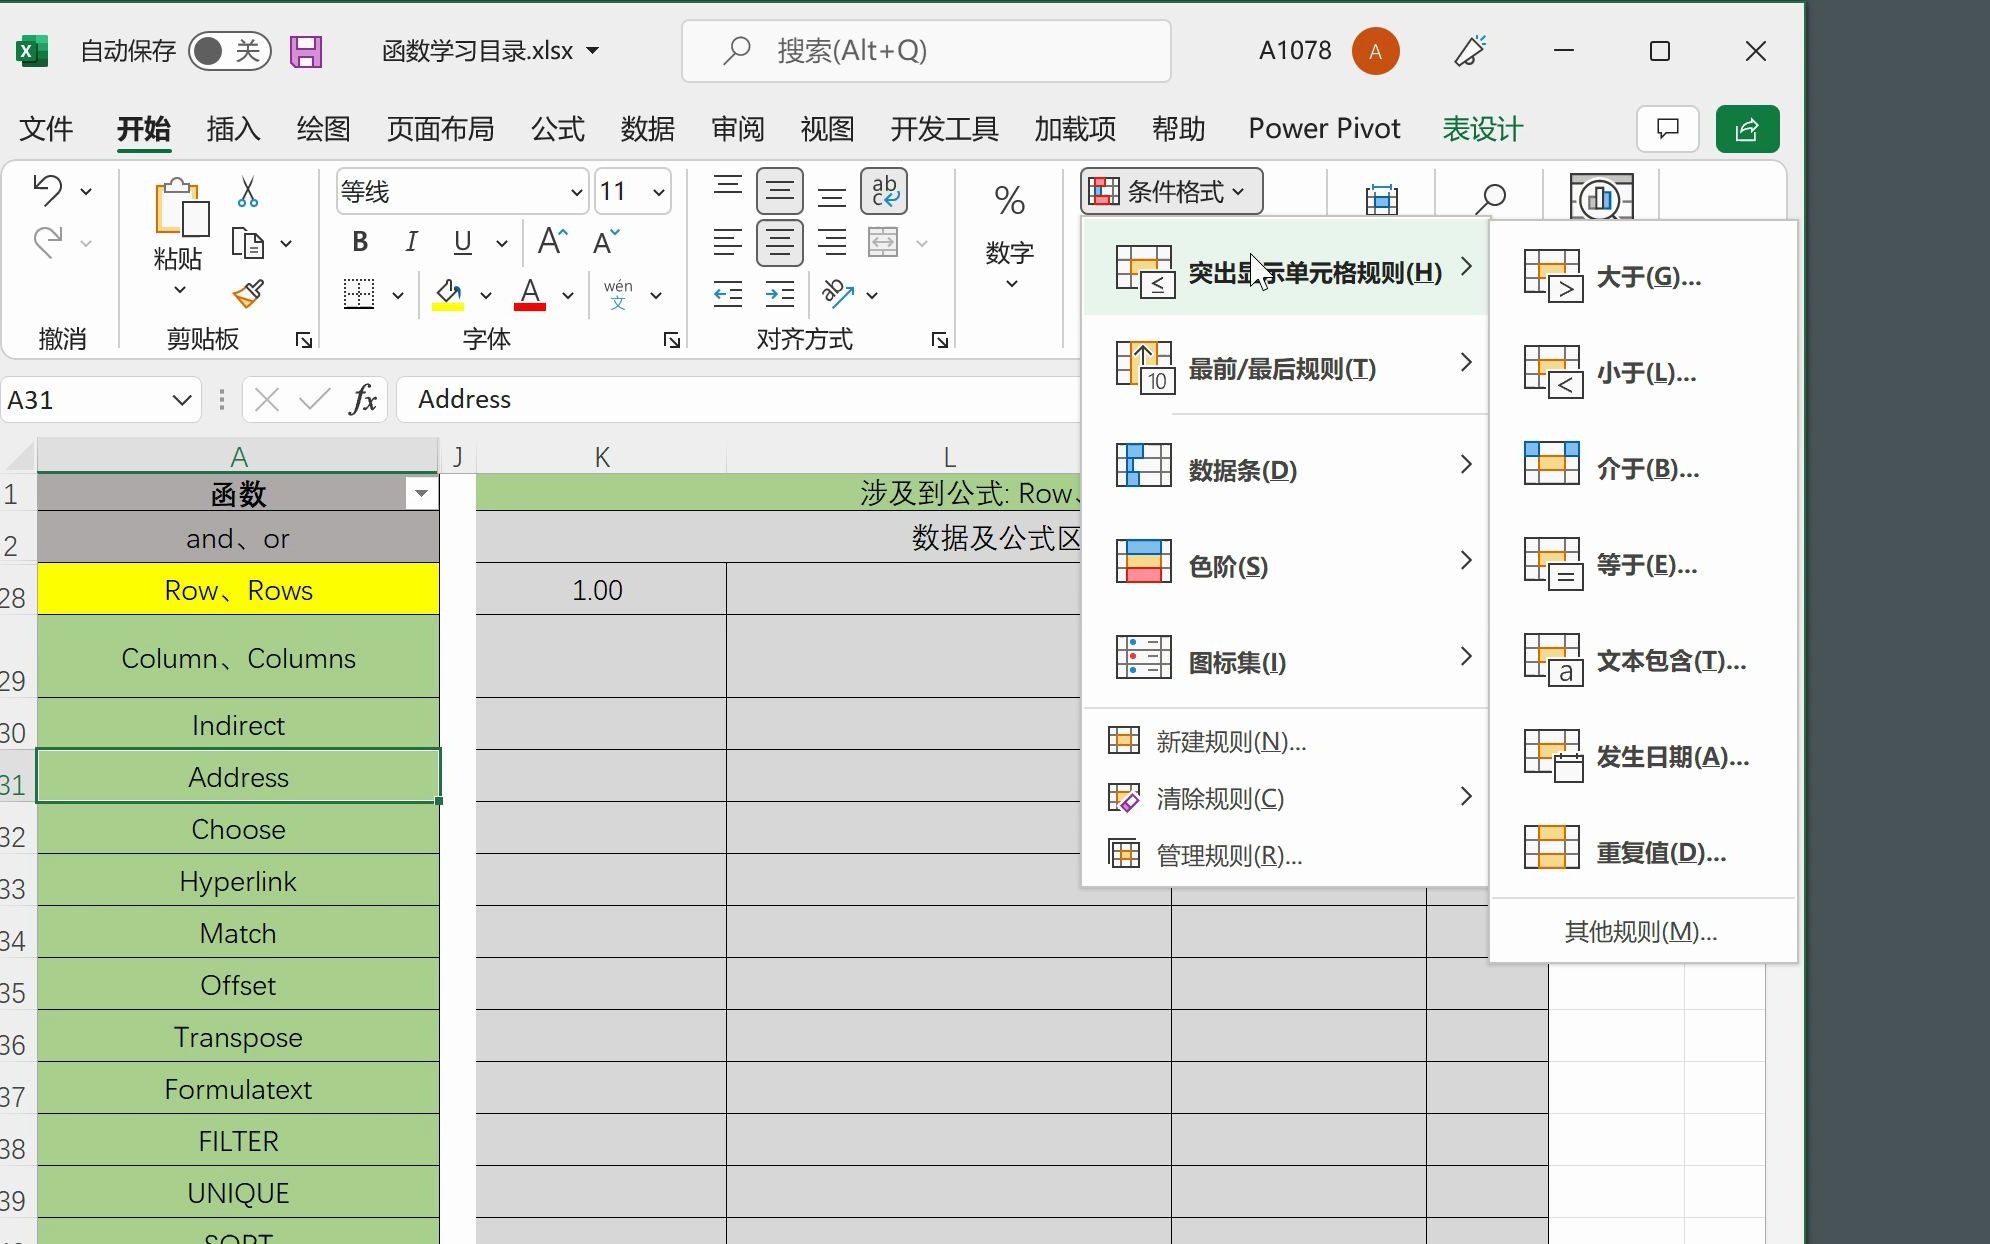Expand the font size dropdown
This screenshot has height=1244, width=1990.
click(659, 192)
